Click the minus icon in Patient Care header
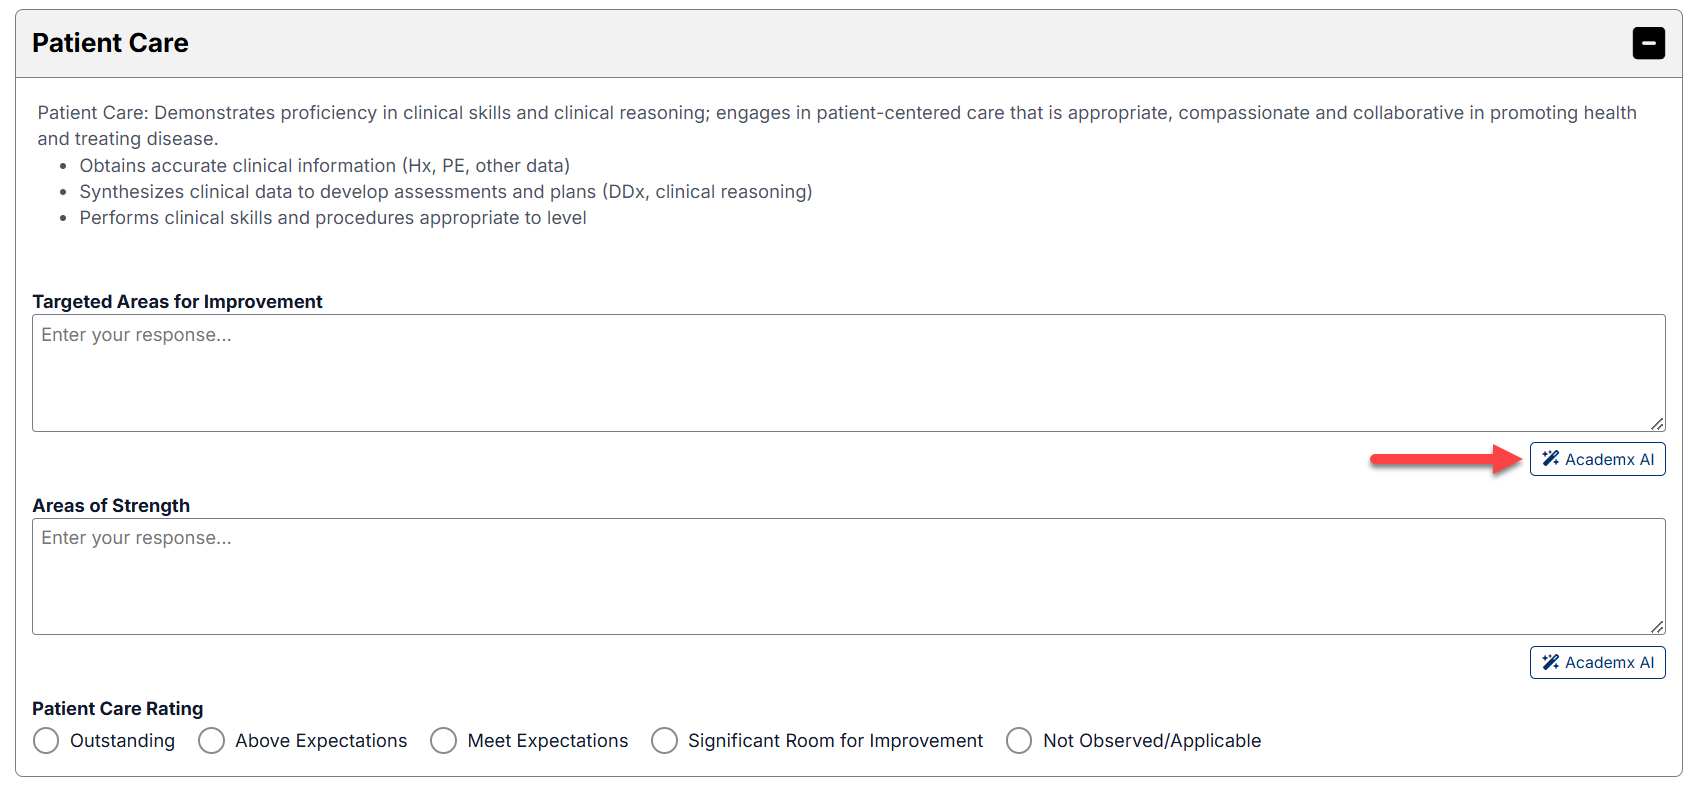Screen dimensions: 1701x793 coord(1648,43)
